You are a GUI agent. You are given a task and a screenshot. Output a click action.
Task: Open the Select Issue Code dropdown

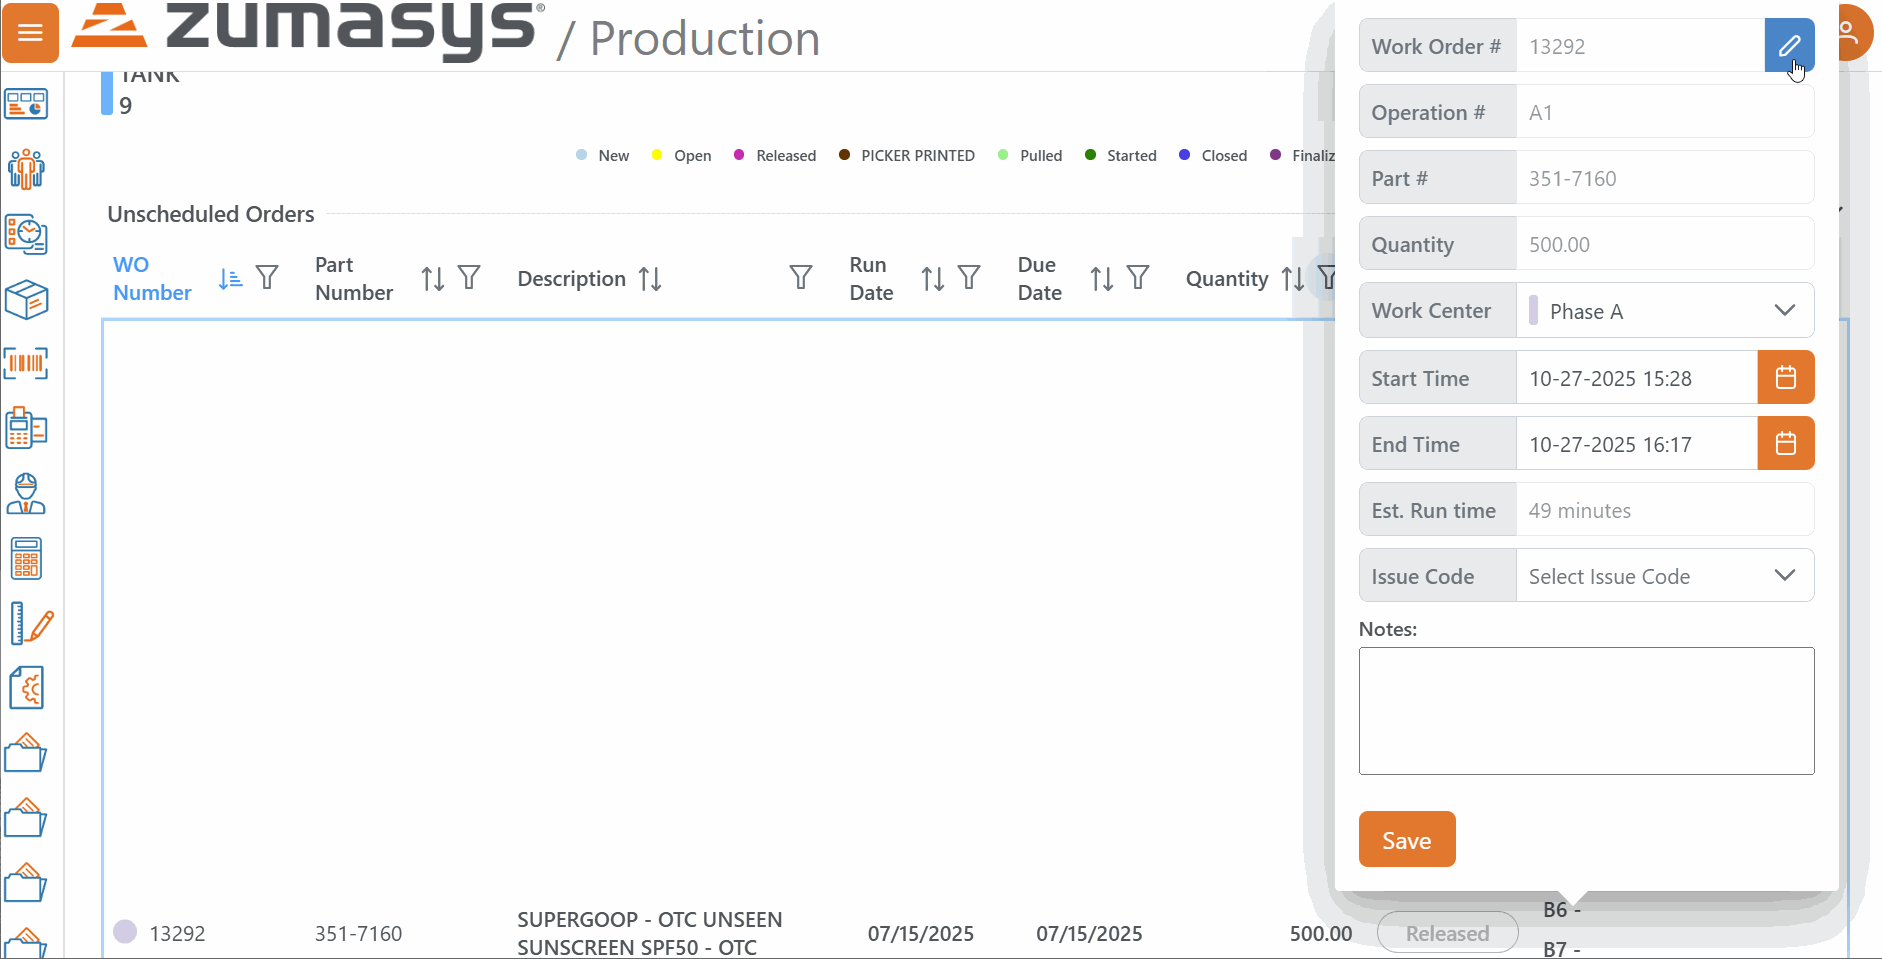1786,575
